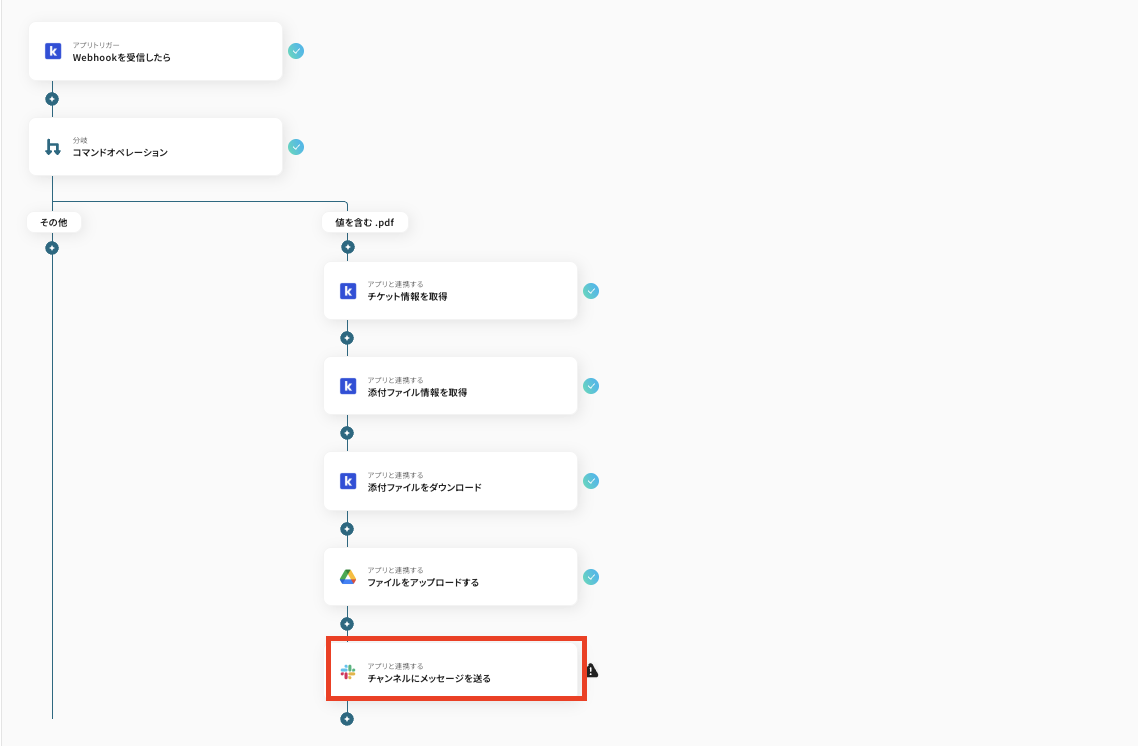Open the 添付ファイル情報を取得 step card
This screenshot has height=746, width=1138.
point(451,386)
